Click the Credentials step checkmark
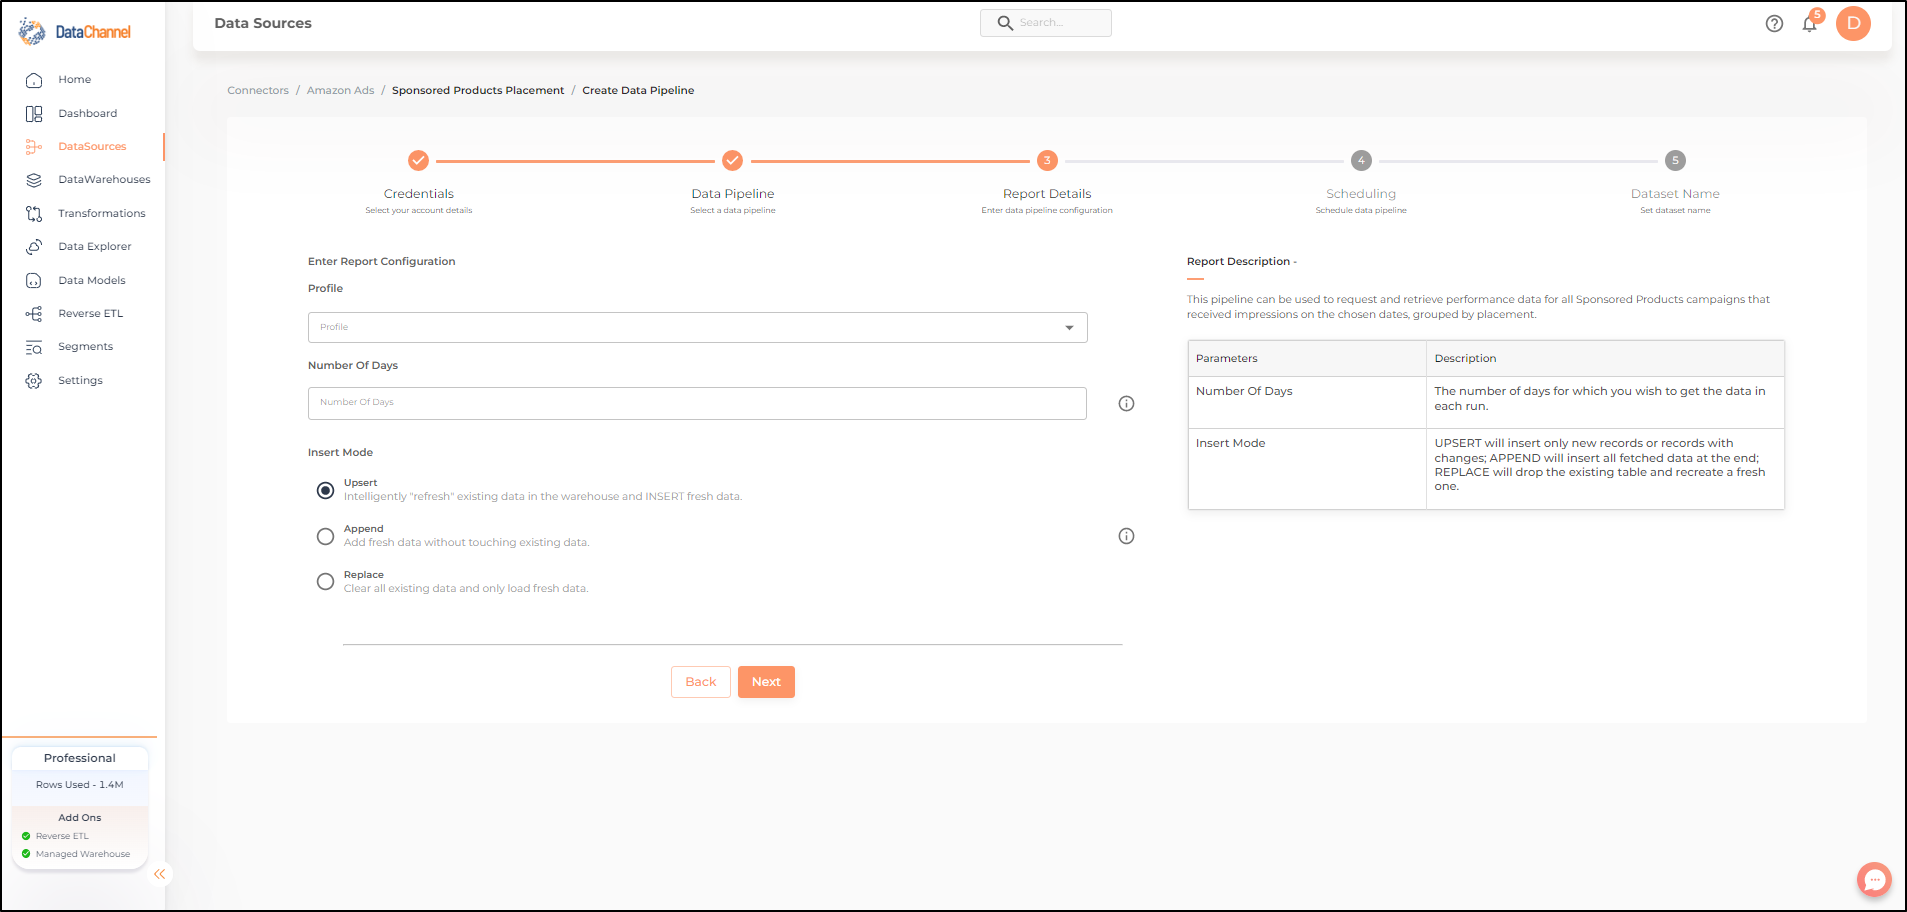 (x=418, y=160)
